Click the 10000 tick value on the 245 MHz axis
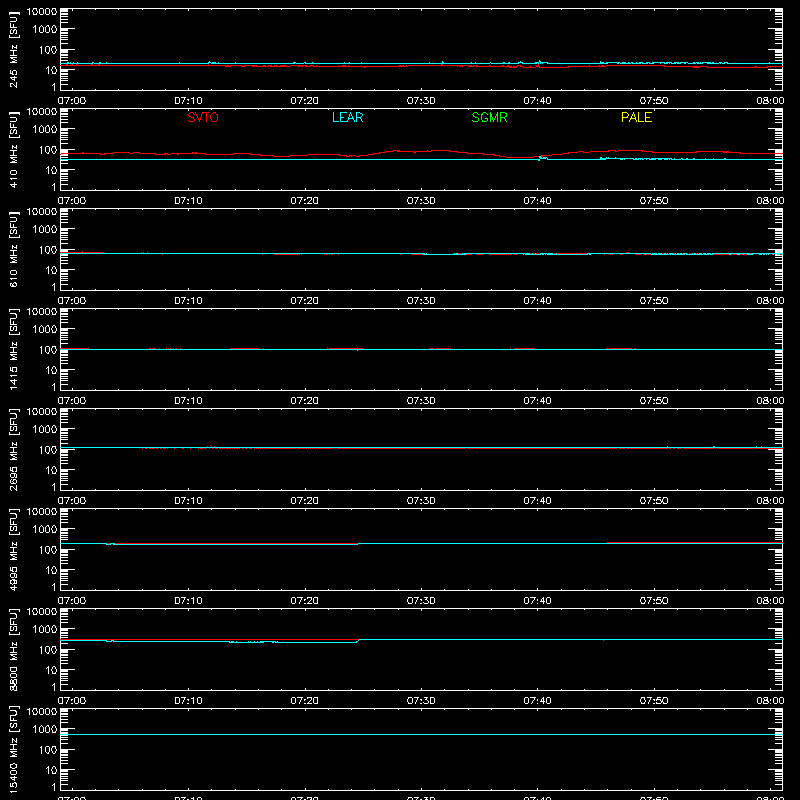This screenshot has height=800, width=800. click(x=42, y=12)
